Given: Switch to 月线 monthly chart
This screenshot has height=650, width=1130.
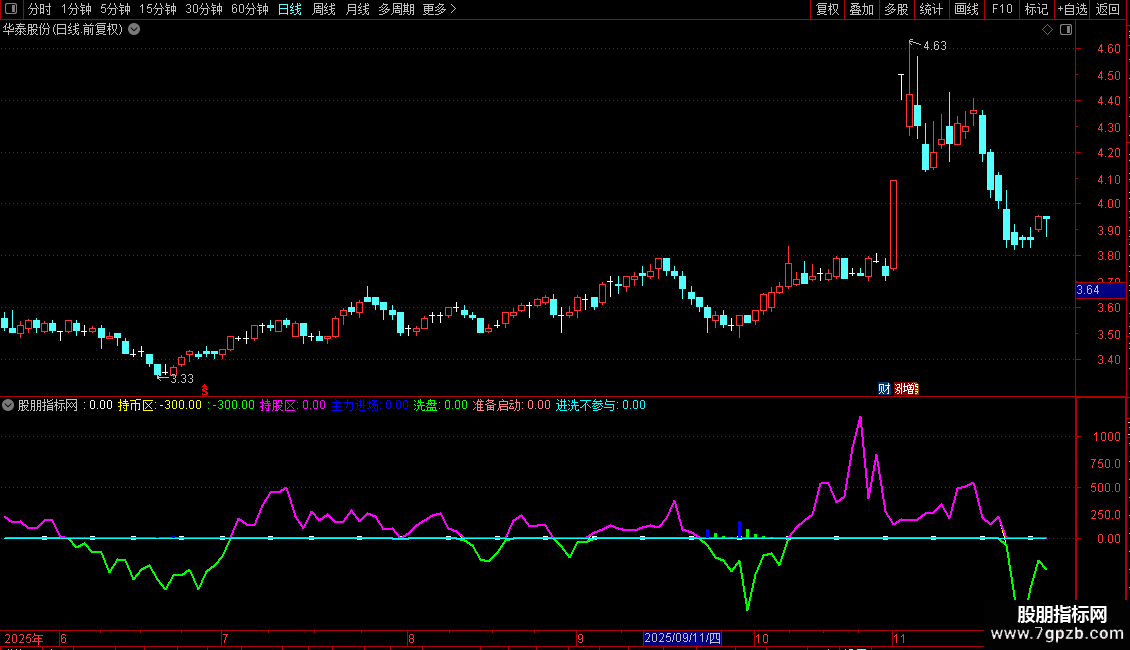Looking at the screenshot, I should coord(357,9).
